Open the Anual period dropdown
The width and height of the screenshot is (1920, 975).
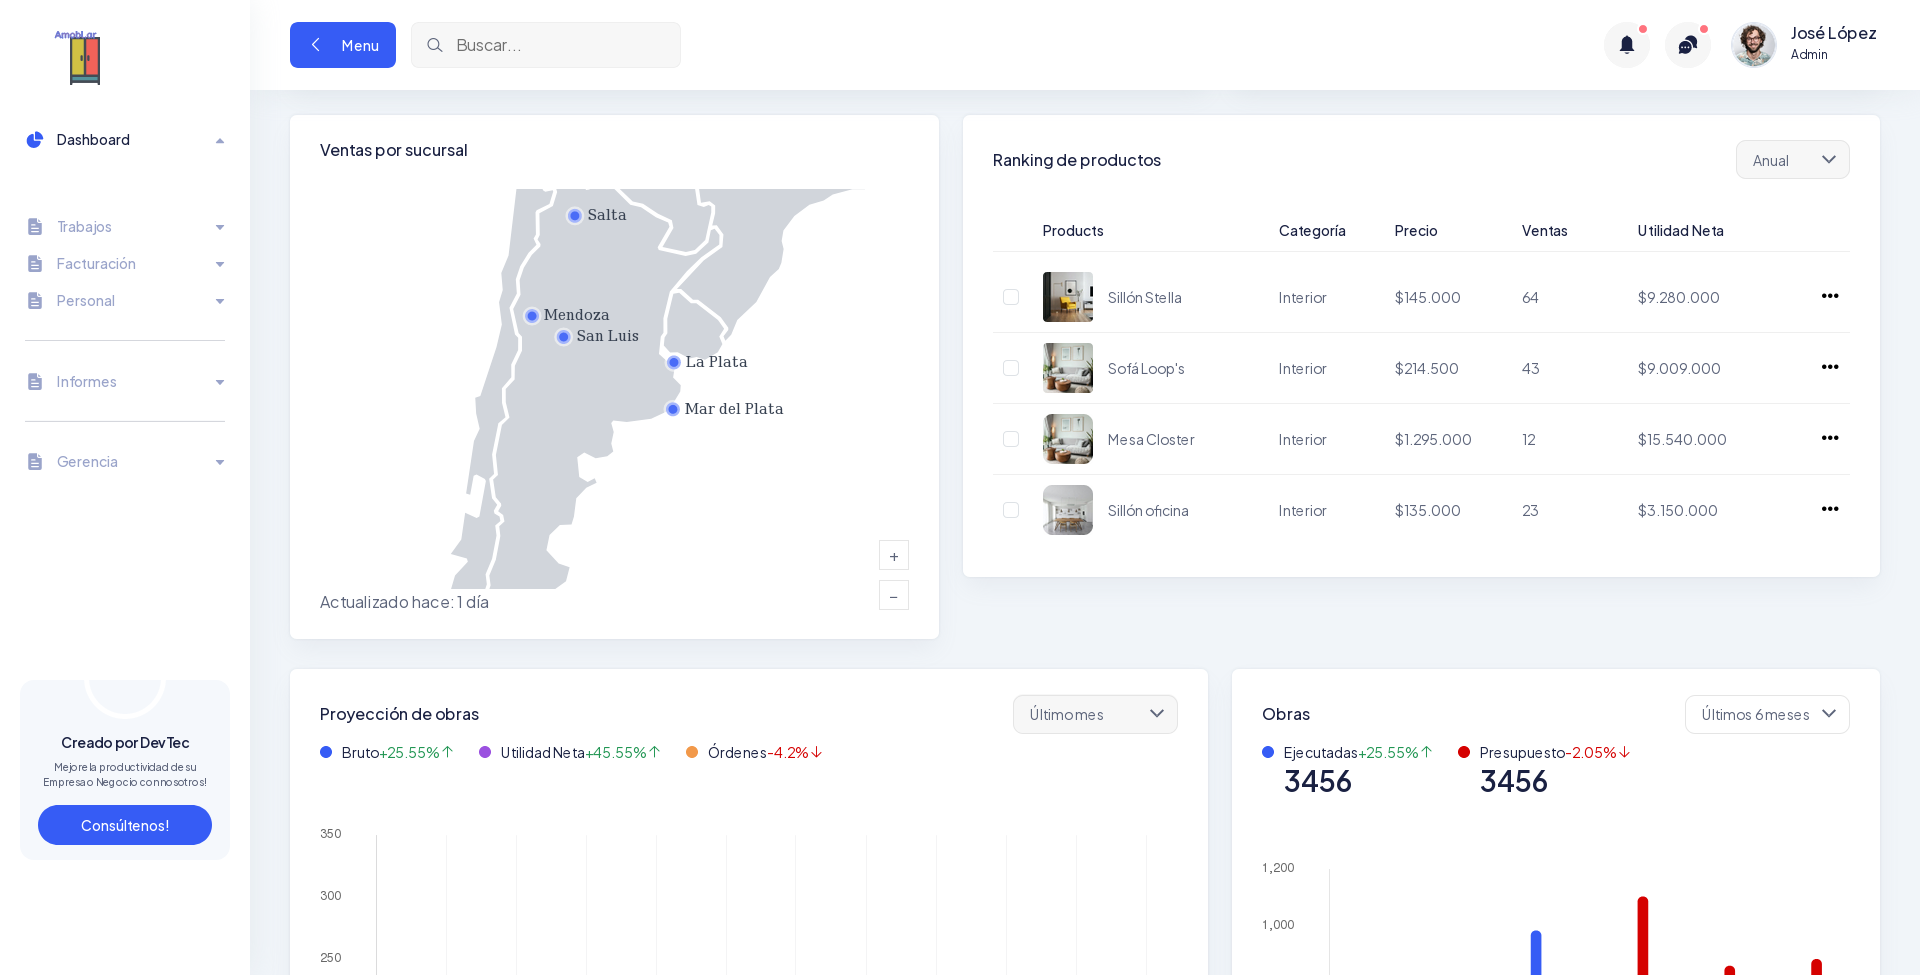pyautogui.click(x=1791, y=160)
